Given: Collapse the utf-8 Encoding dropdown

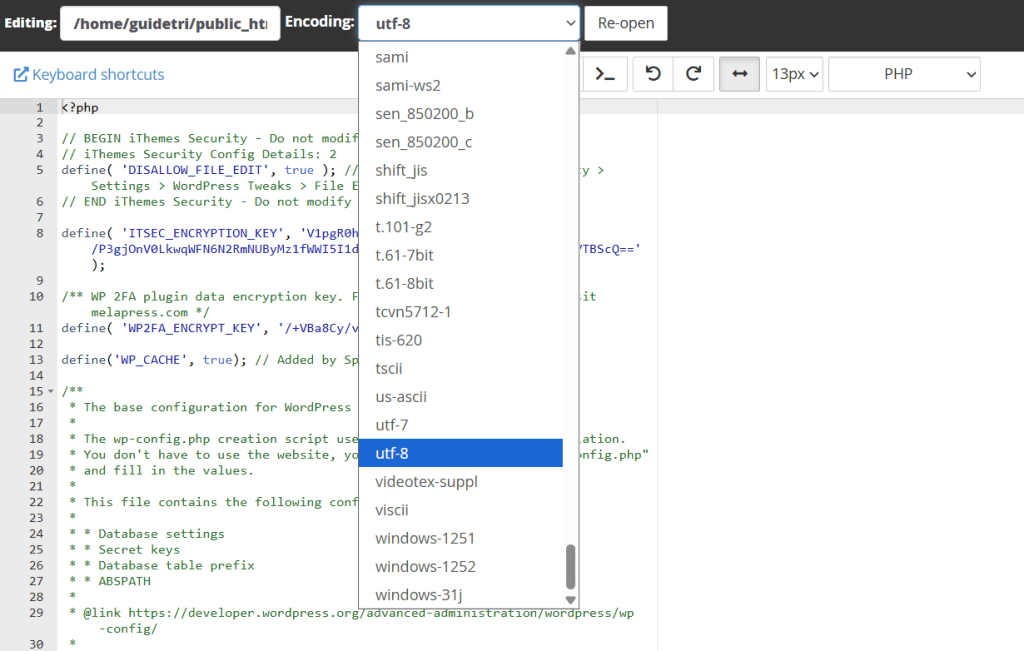Looking at the screenshot, I should [x=468, y=24].
